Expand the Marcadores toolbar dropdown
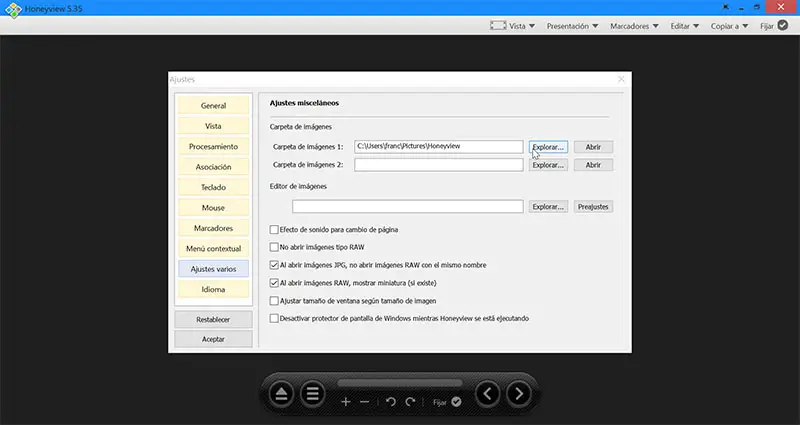 tap(634, 26)
